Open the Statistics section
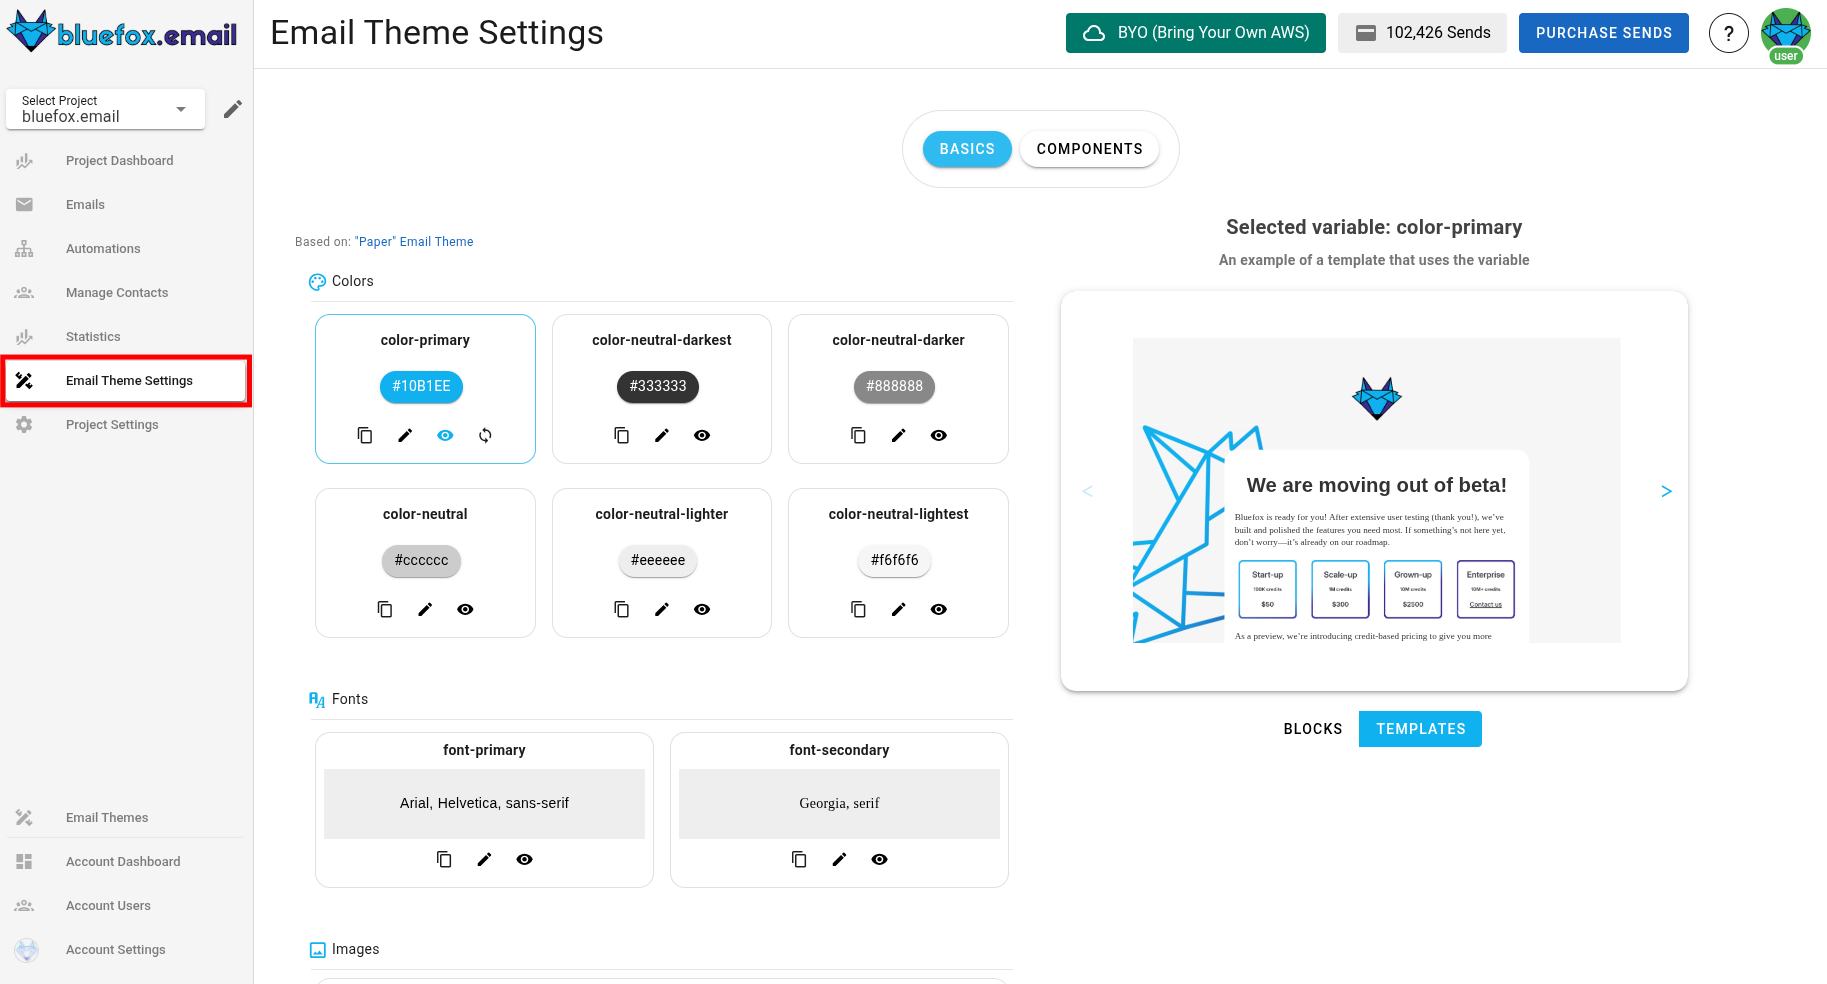Image resolution: width=1827 pixels, height=984 pixels. (92, 336)
